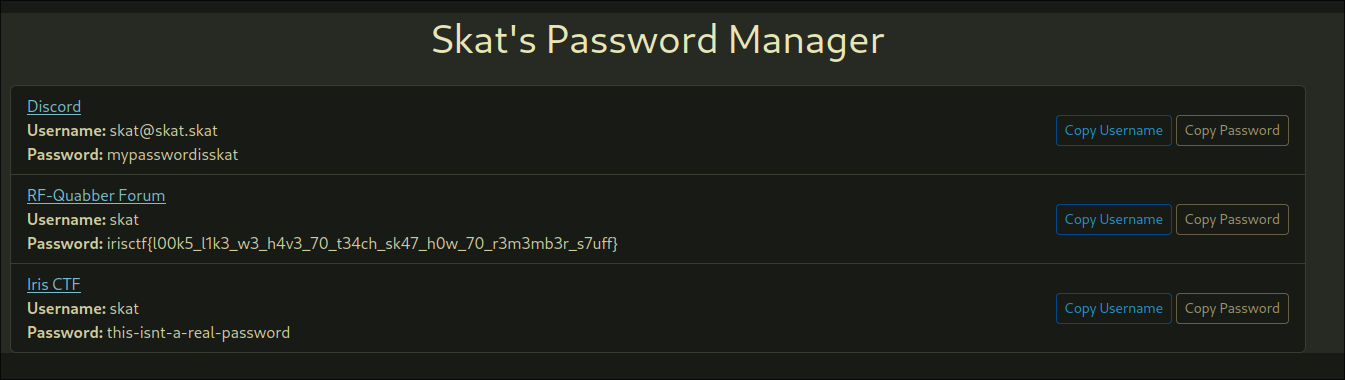Click the mypasswordisskat password text
This screenshot has height=380, width=1345.
click(x=172, y=155)
